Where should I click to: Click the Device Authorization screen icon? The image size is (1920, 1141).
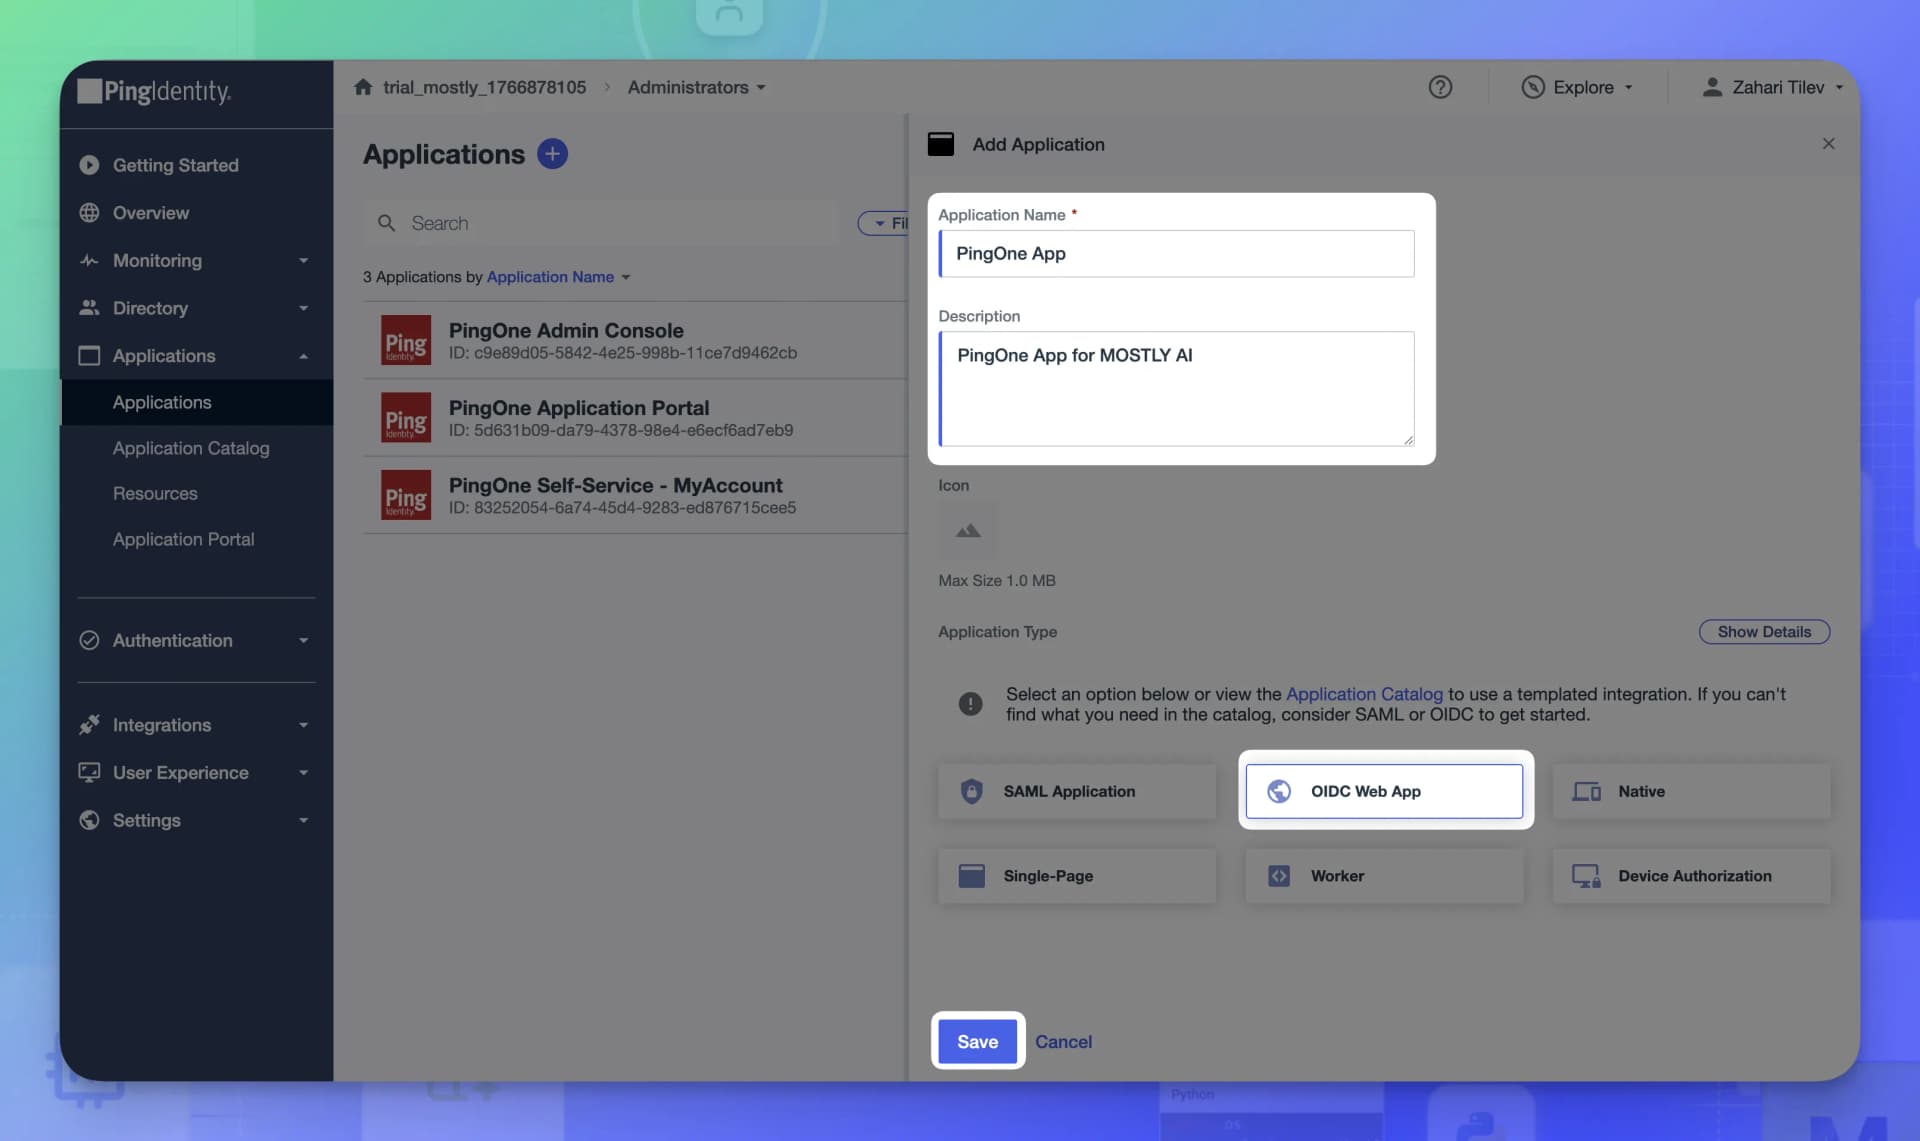pyautogui.click(x=1586, y=876)
